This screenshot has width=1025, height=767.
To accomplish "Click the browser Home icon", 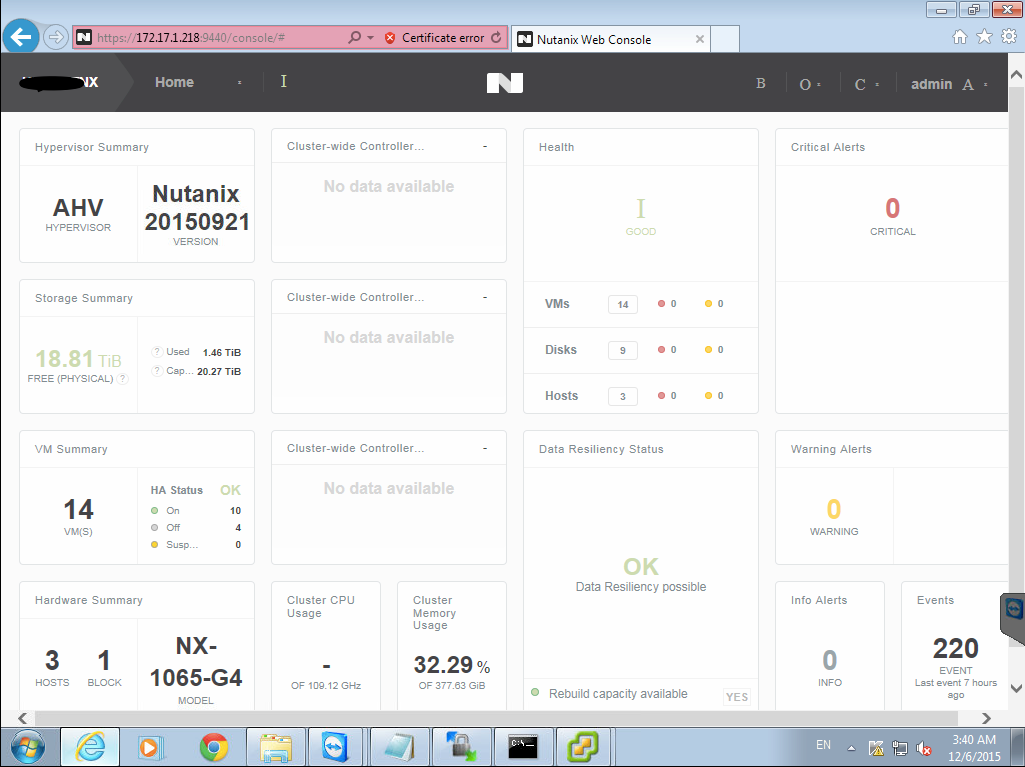I will tap(960, 37).
